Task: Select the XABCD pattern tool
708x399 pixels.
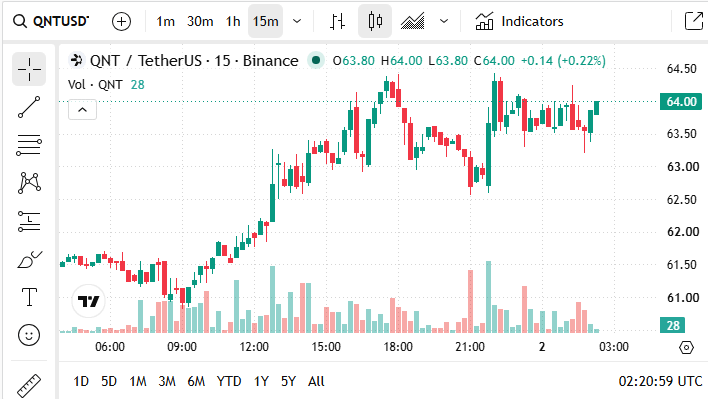Action: click(29, 183)
